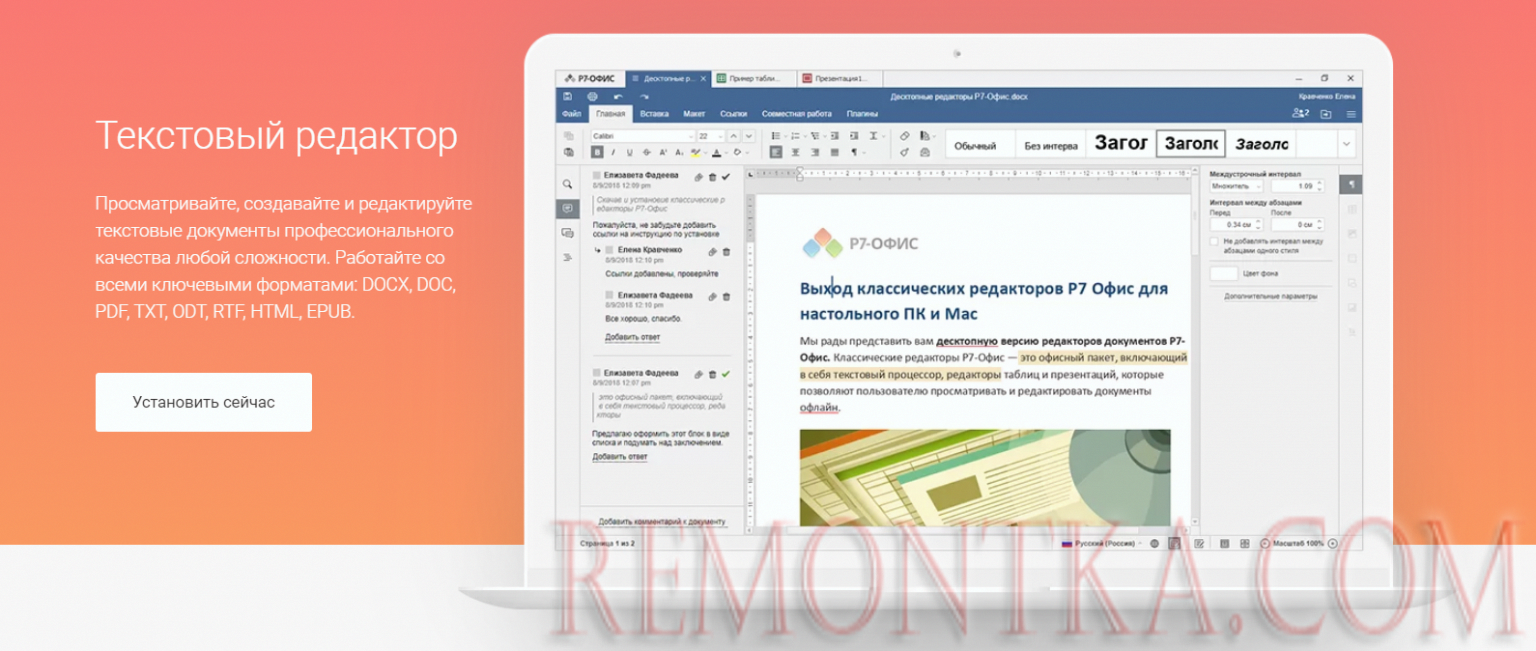Click the Save icon in the title toolbar
This screenshot has height=651, width=1536.
568,96
